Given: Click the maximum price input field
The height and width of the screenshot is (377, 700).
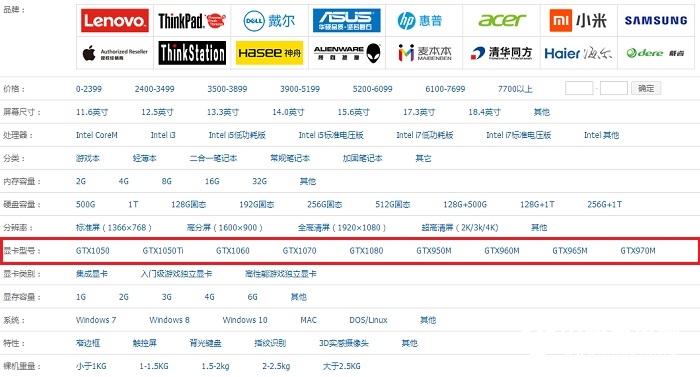Looking at the screenshot, I should coord(614,88).
